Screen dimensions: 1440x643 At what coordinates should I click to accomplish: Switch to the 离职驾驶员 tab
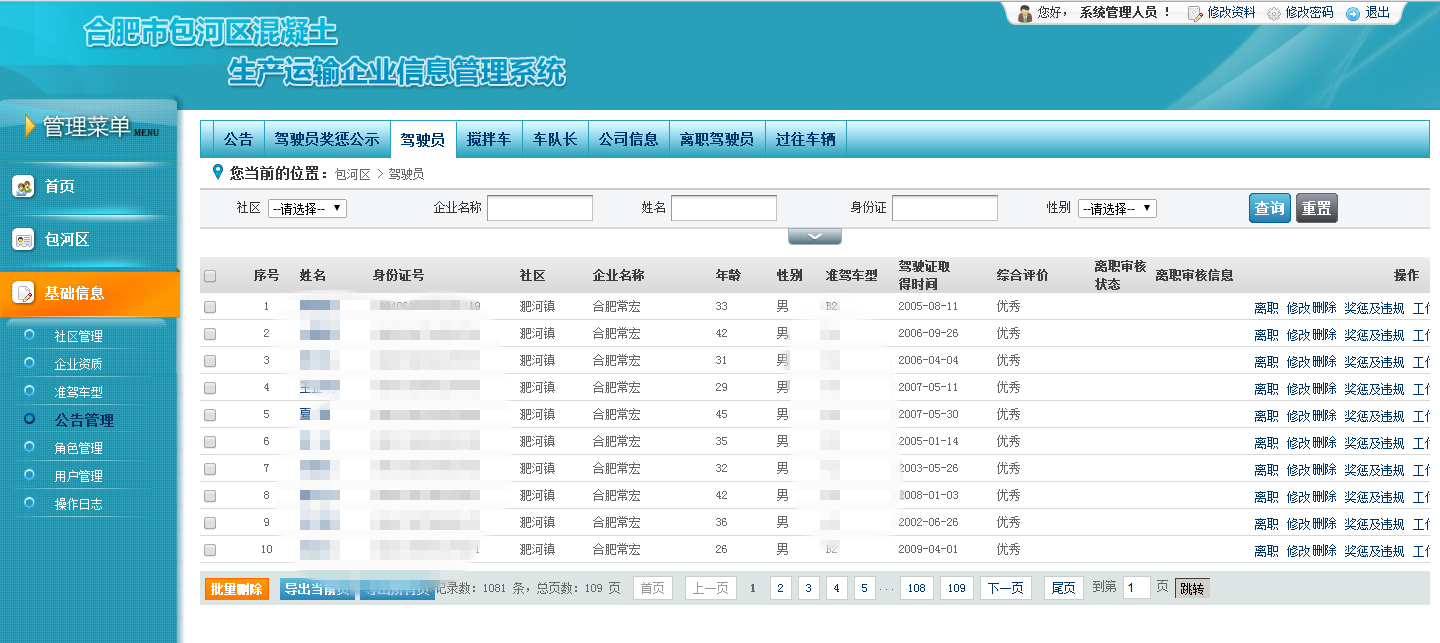click(x=717, y=139)
